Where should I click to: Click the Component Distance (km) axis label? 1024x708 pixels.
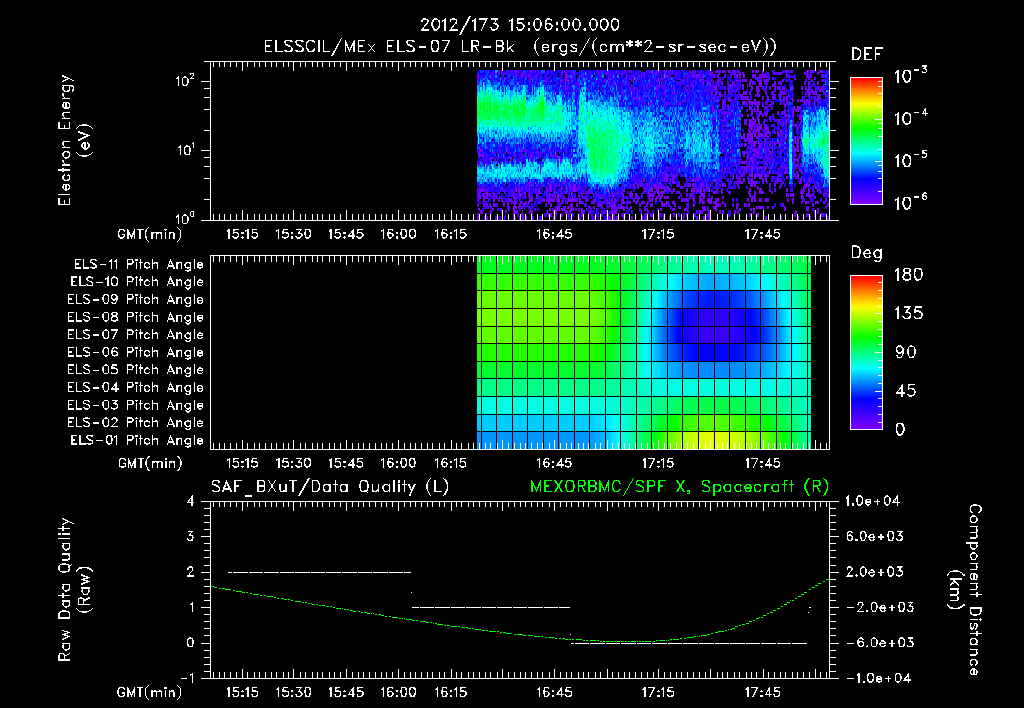pyautogui.click(x=965, y=590)
